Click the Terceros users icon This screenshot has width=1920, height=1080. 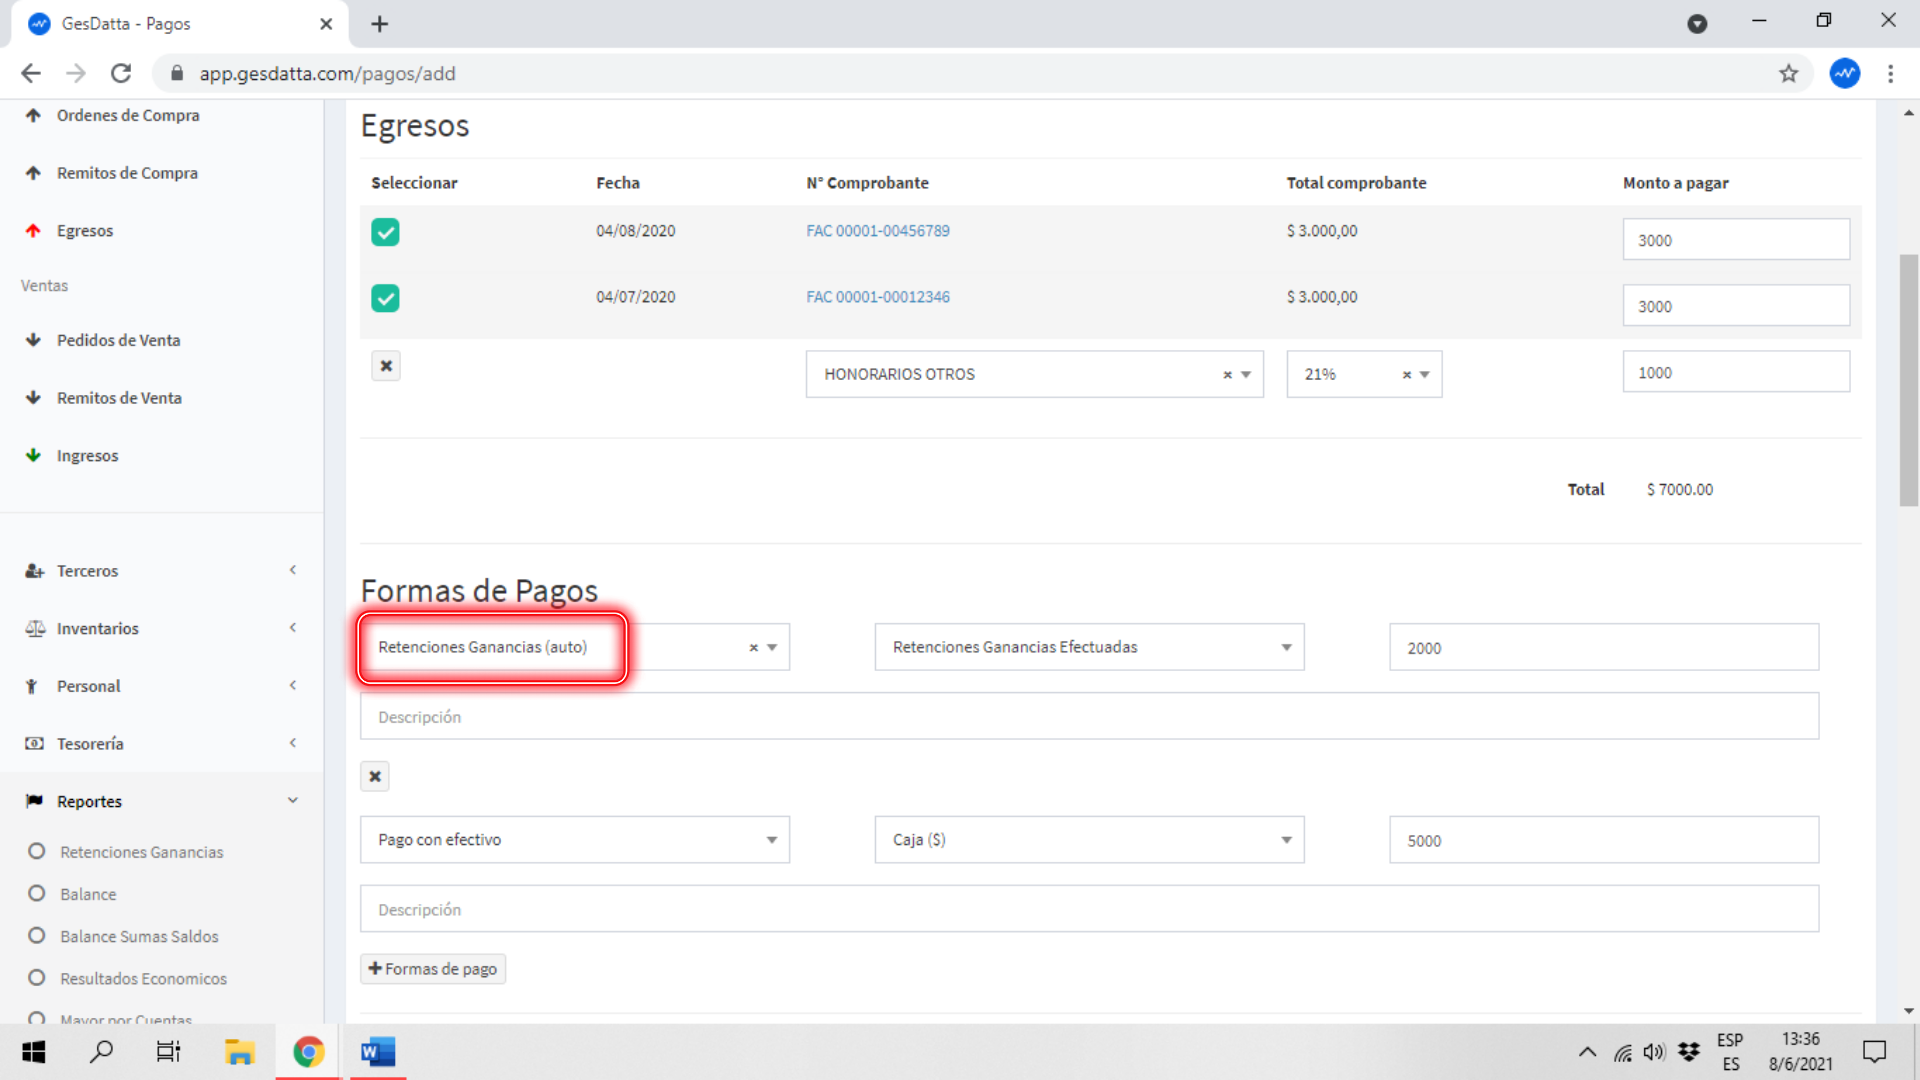[35, 571]
